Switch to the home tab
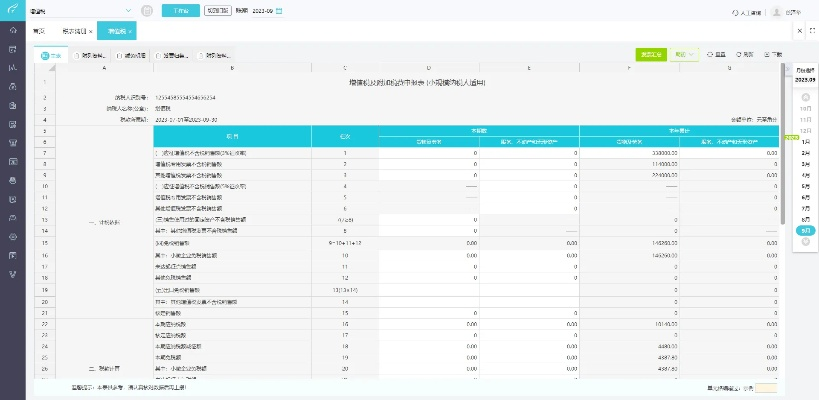 (x=39, y=31)
